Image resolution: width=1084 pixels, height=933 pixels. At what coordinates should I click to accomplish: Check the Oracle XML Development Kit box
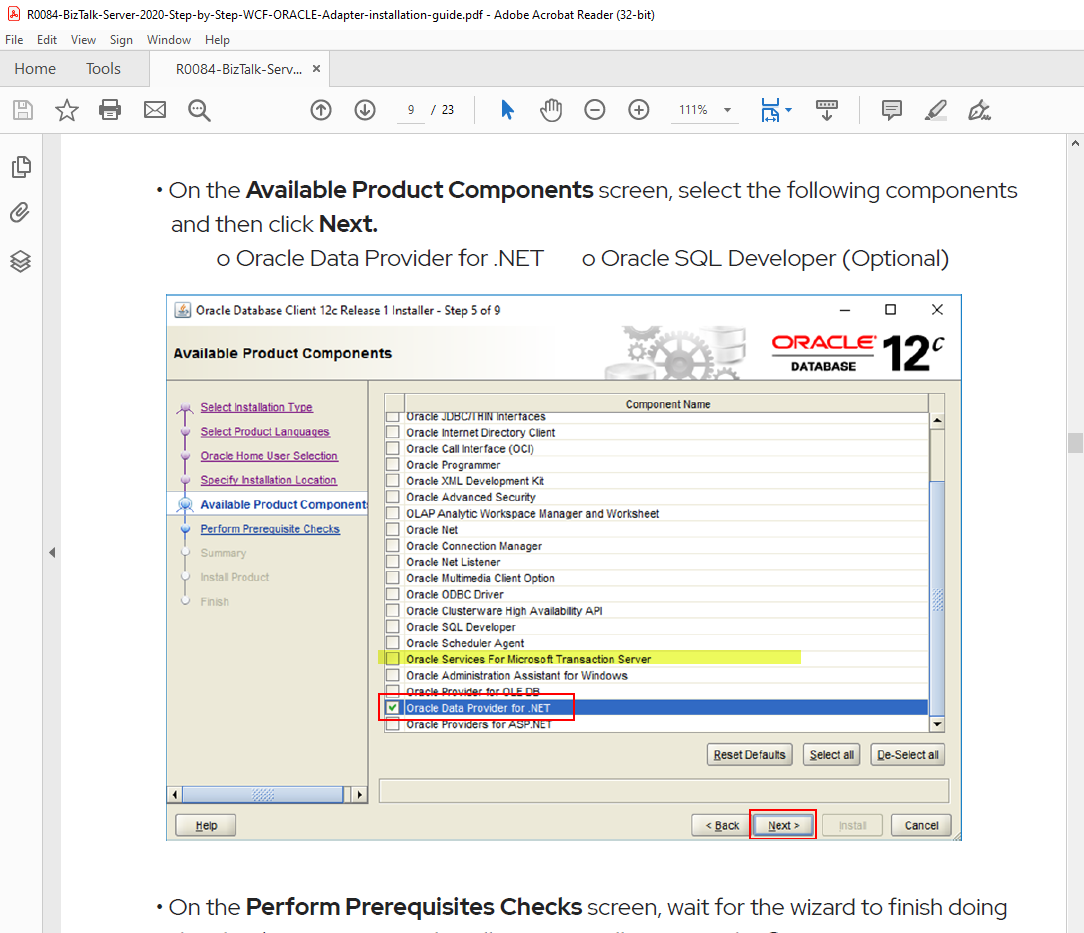point(393,480)
